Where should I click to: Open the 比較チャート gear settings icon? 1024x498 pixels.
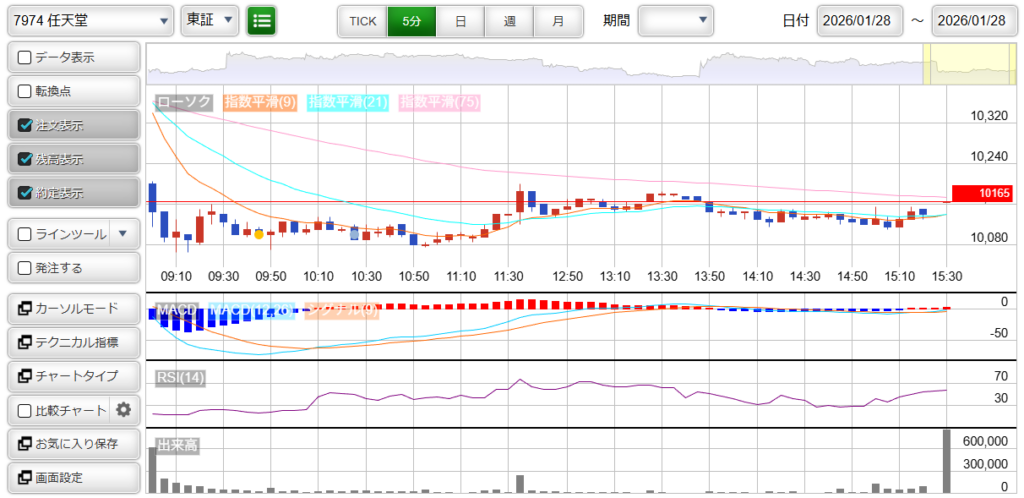coord(124,410)
